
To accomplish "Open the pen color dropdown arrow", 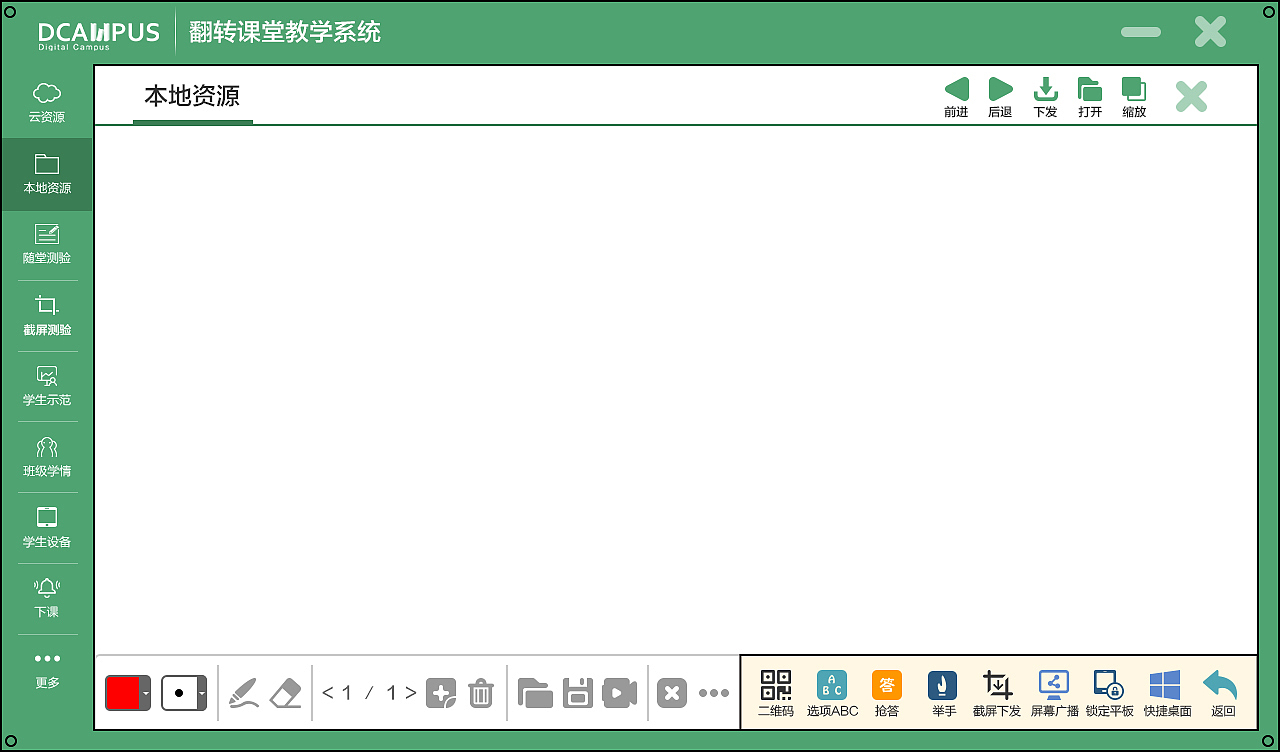I will [x=146, y=692].
